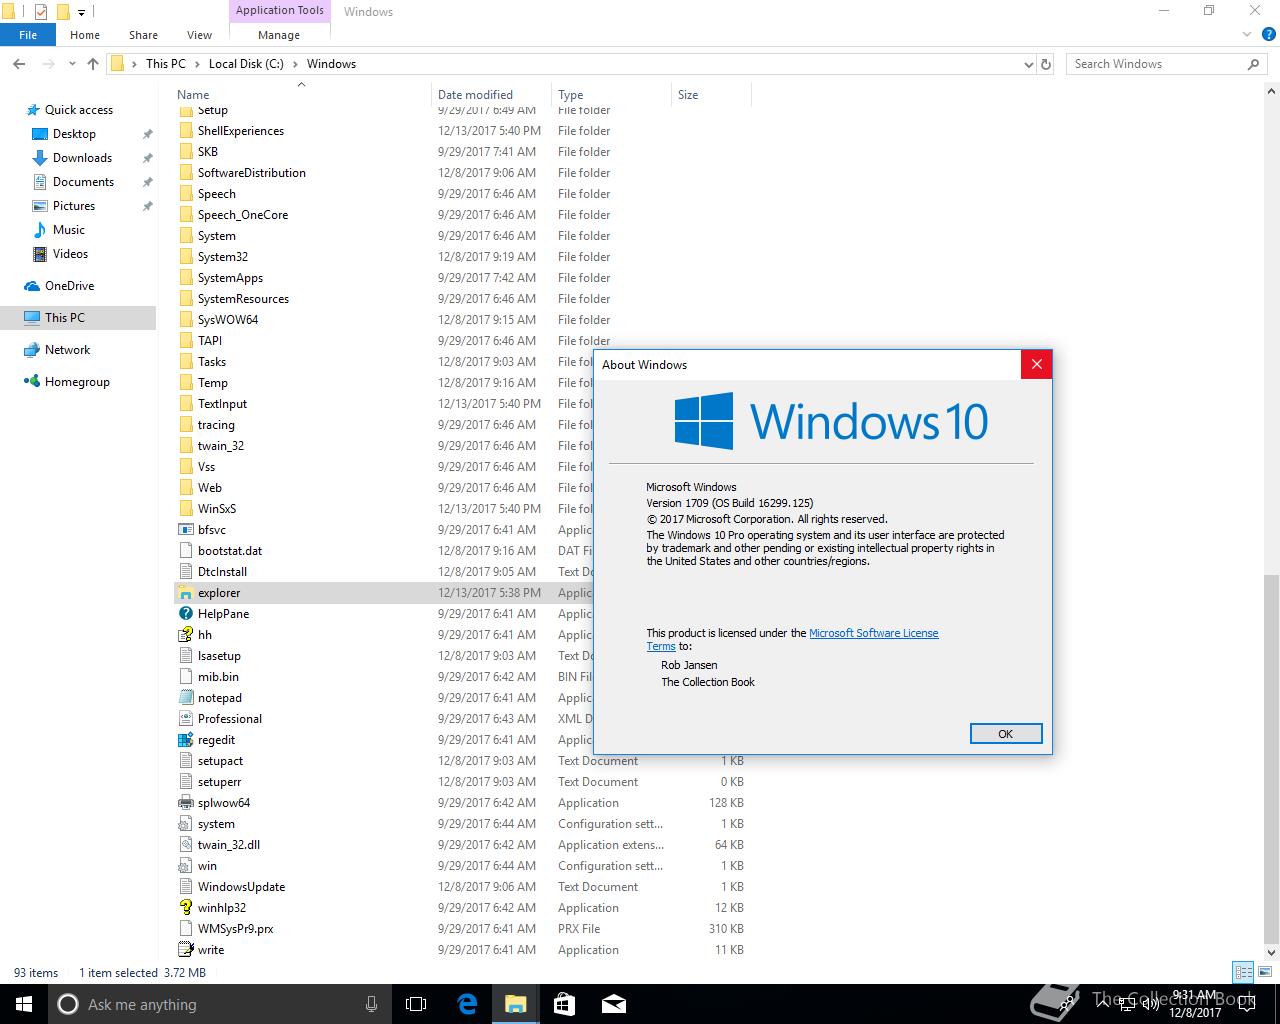Expand the Local Disk (C:) breadcrumb chevron
The height and width of the screenshot is (1024, 1280).
tap(295, 64)
